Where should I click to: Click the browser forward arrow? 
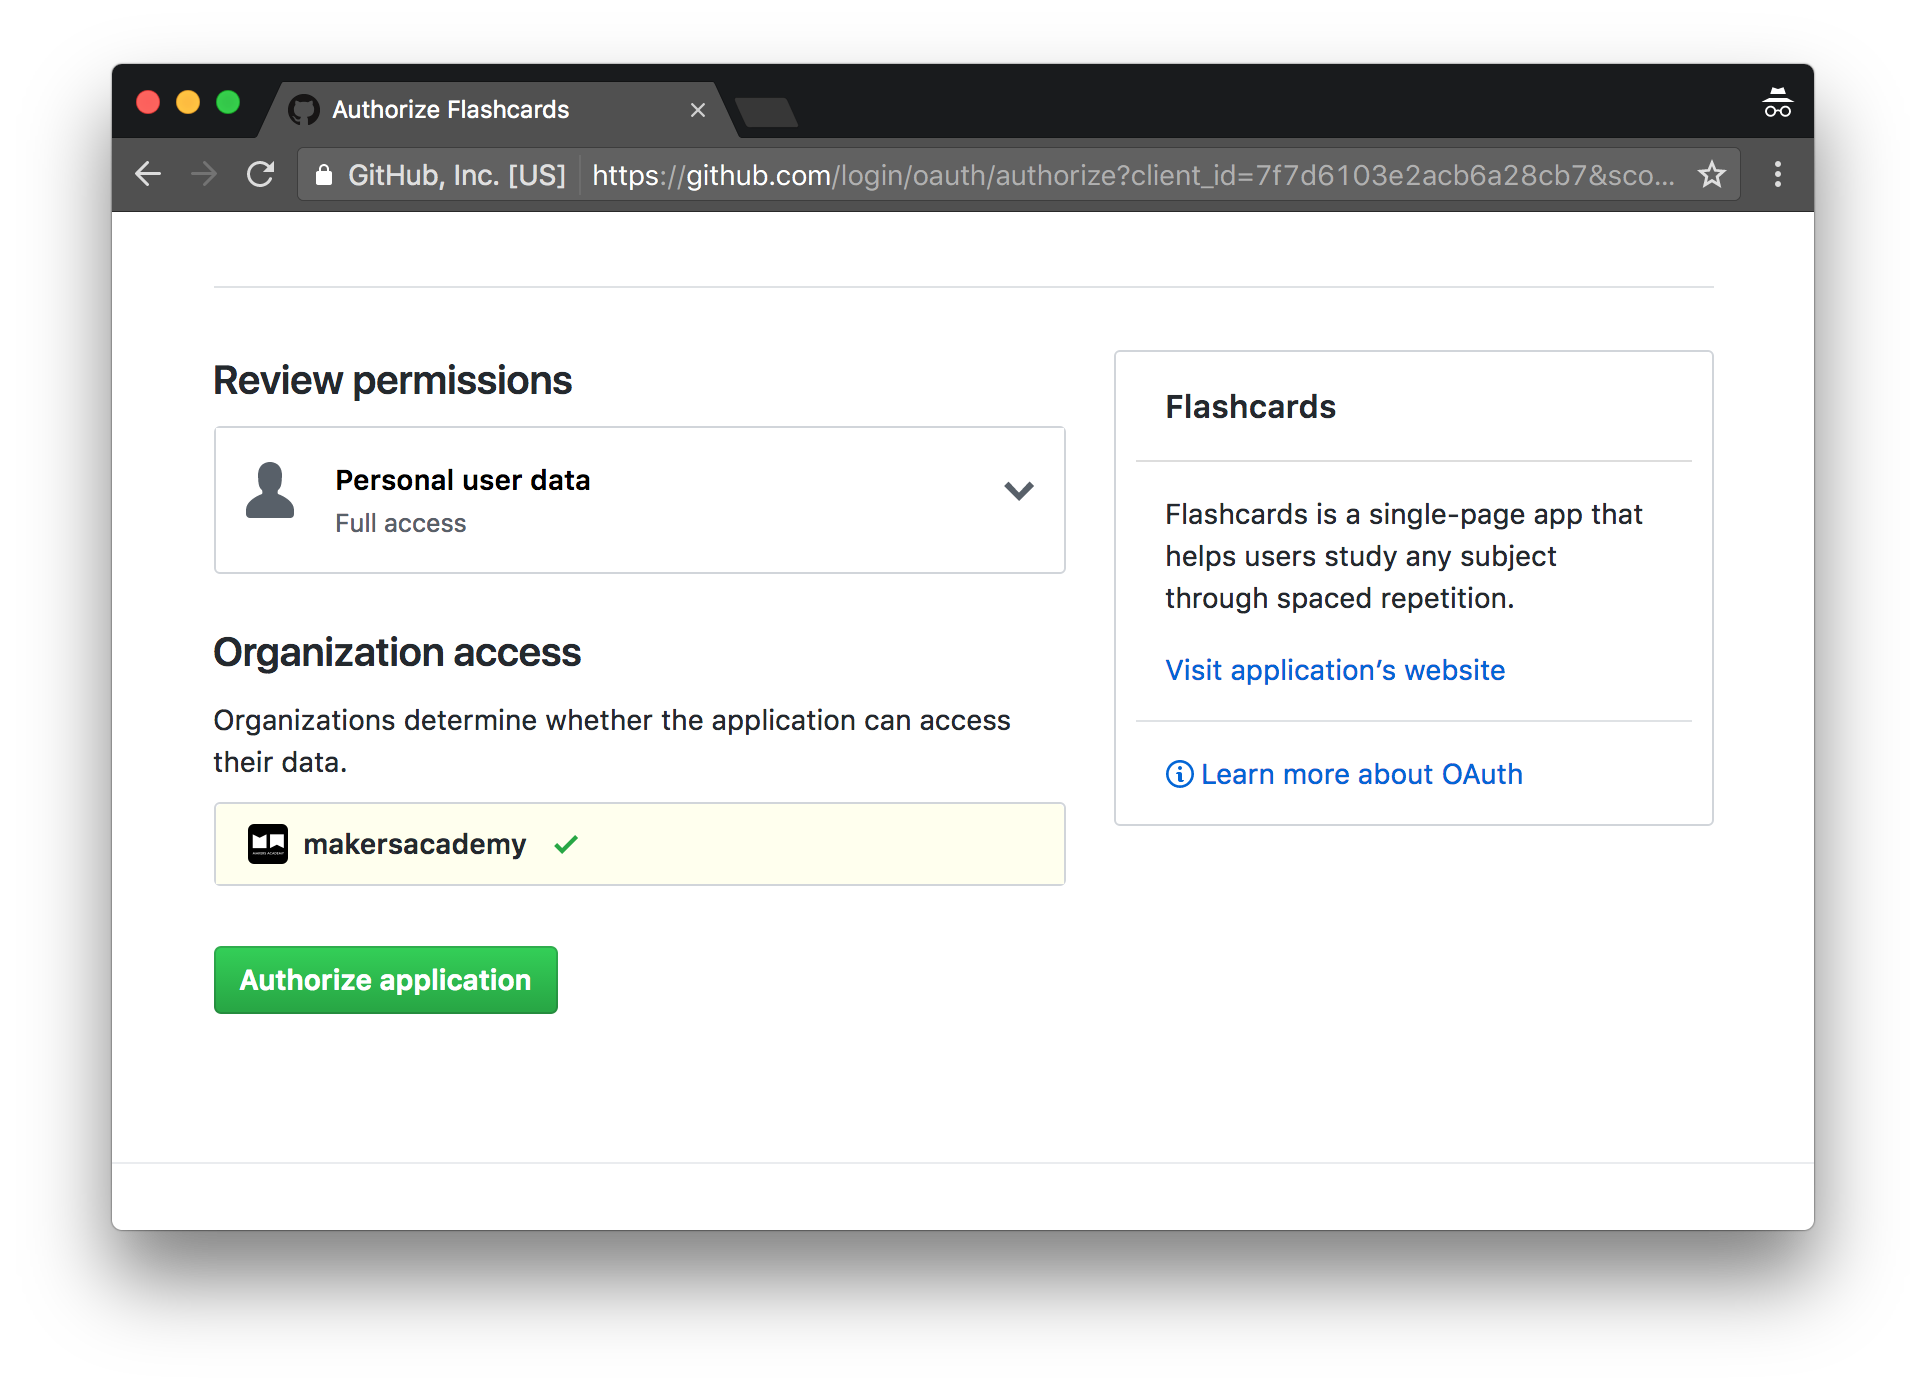coord(204,174)
